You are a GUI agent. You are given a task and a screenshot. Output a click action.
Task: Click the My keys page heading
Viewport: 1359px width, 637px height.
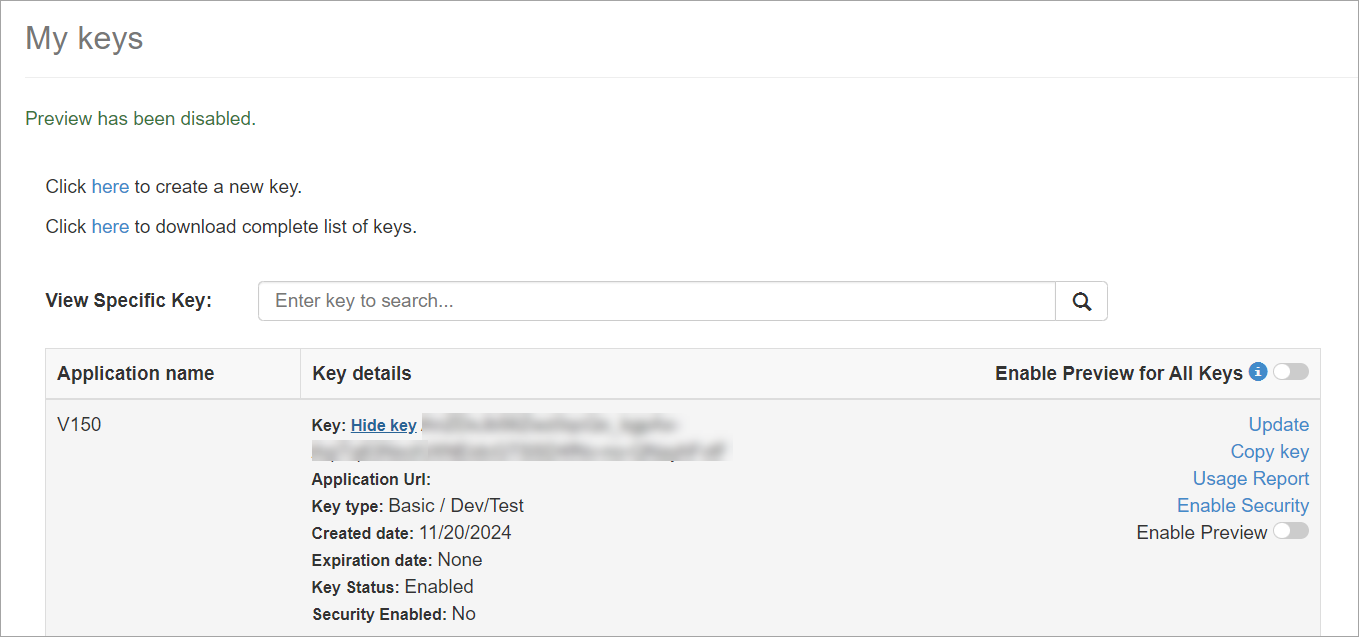click(x=84, y=38)
